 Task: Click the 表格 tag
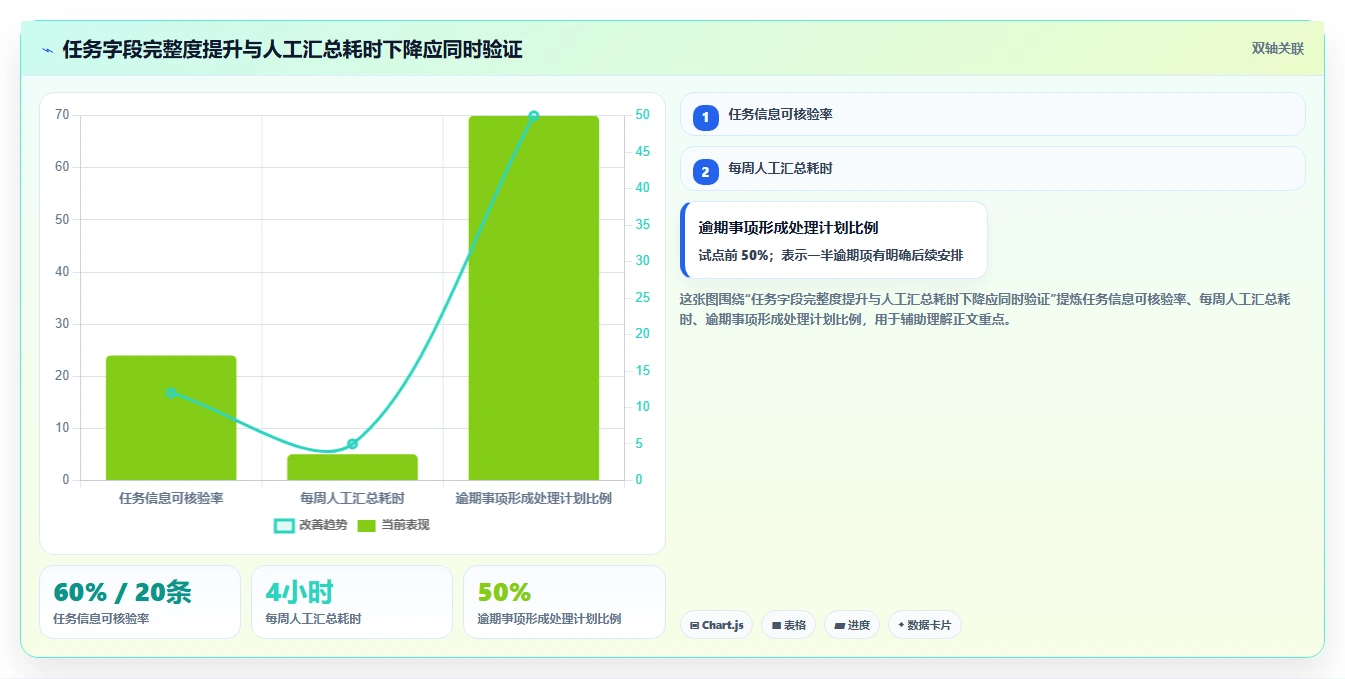click(788, 625)
